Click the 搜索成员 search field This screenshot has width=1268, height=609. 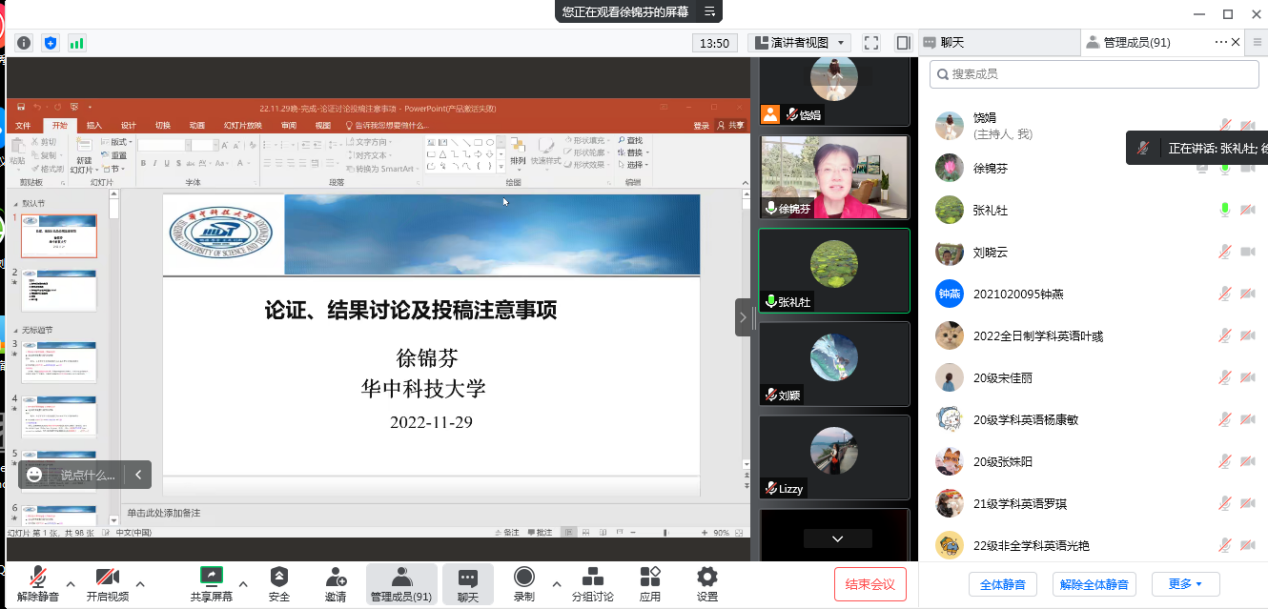(1094, 74)
